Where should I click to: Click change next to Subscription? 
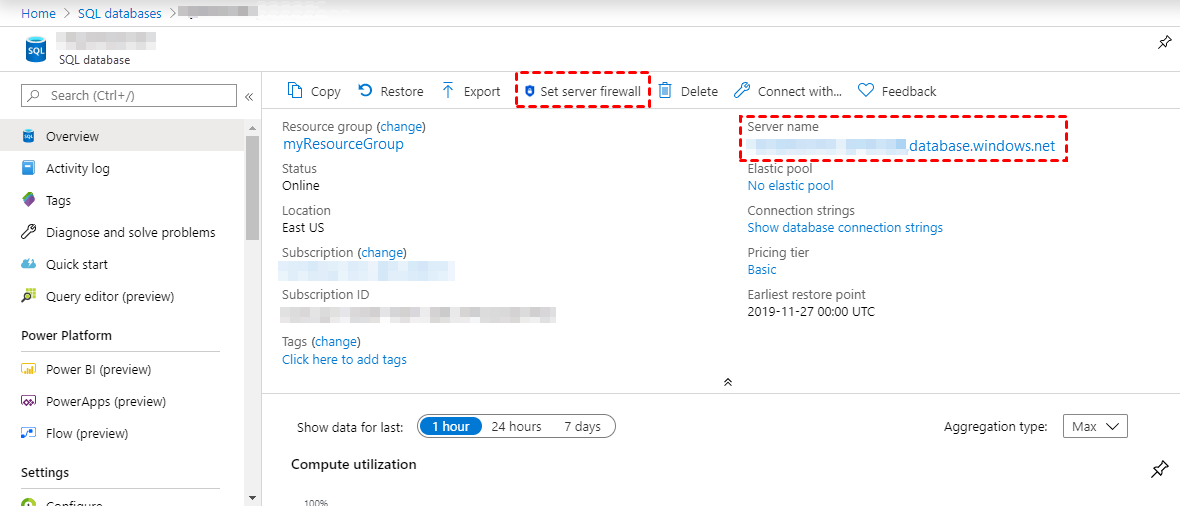point(382,252)
